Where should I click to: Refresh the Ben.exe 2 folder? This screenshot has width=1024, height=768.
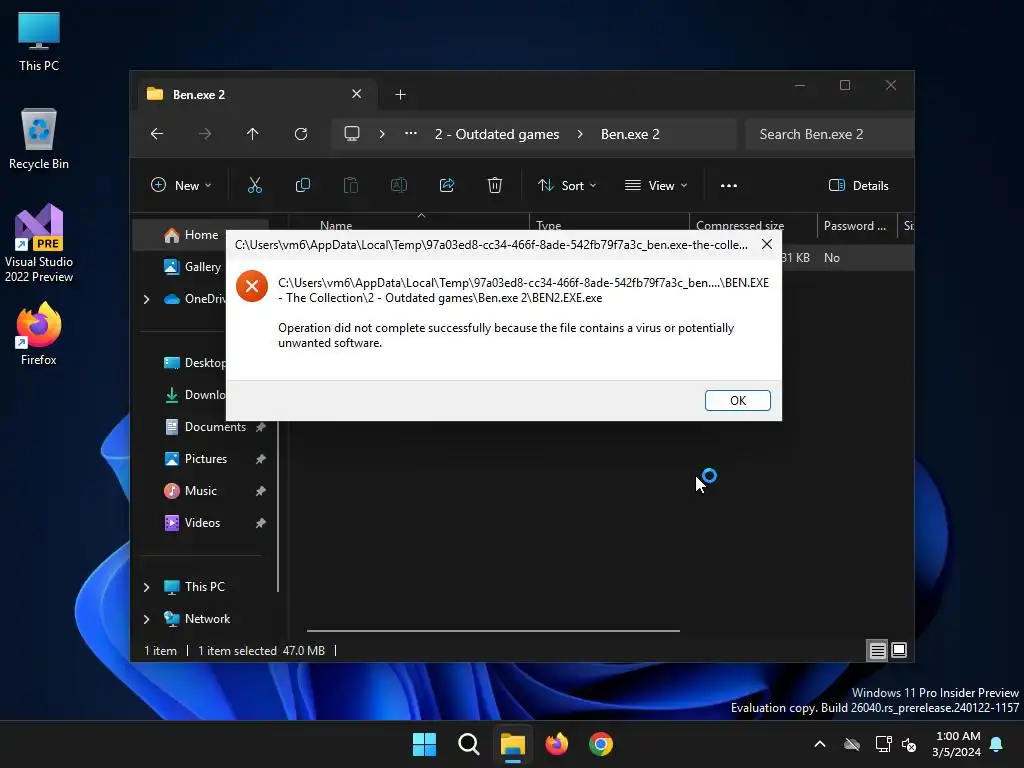click(x=300, y=134)
